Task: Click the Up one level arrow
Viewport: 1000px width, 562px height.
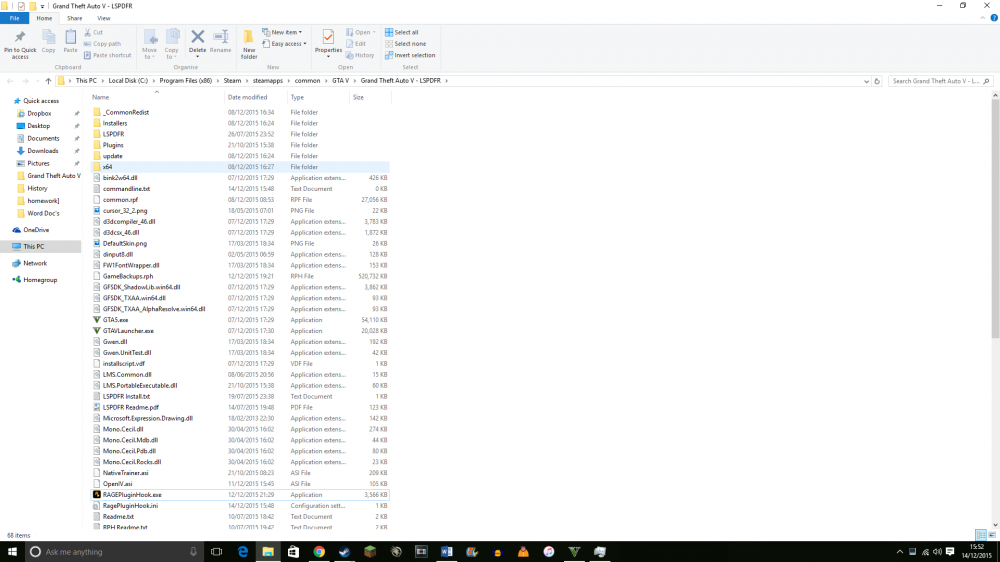Action: tap(48, 81)
